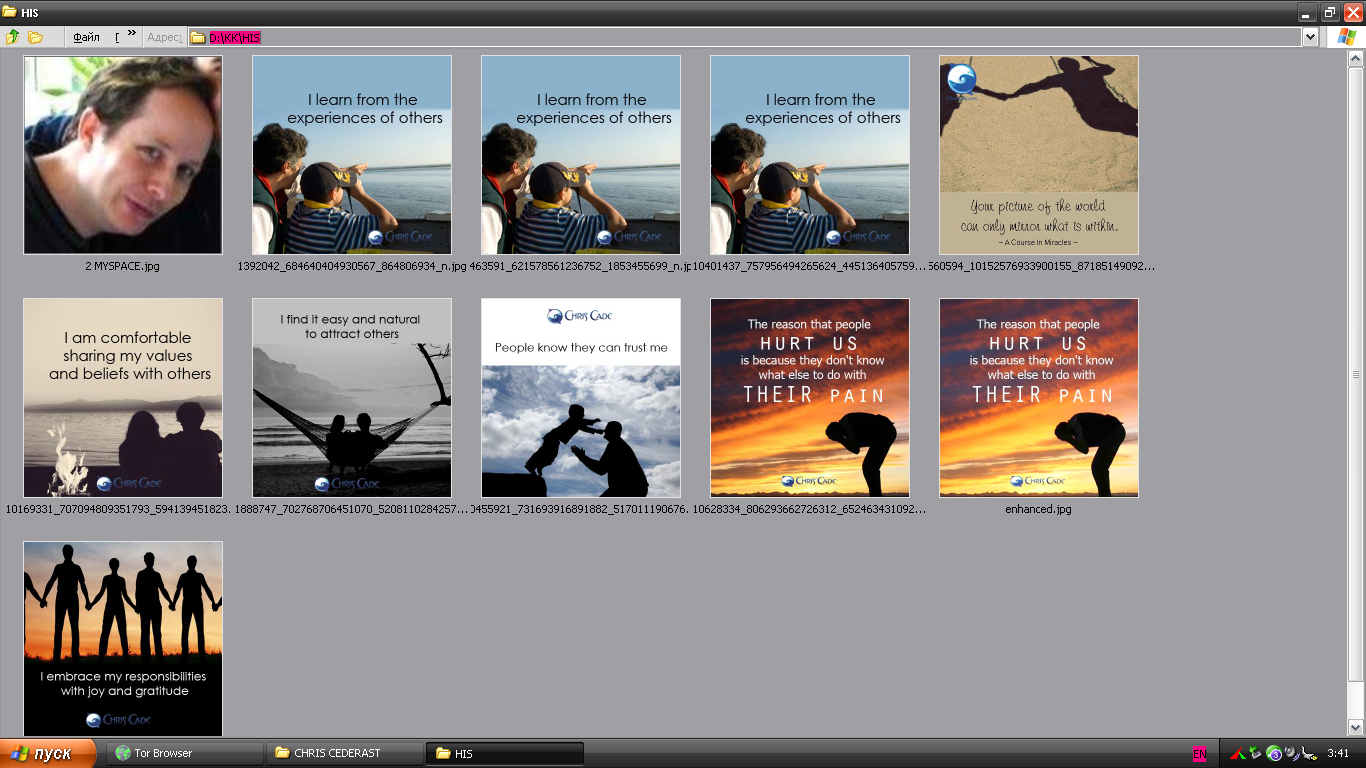The height and width of the screenshot is (768, 1366).
Task: Select the 'comfortable sharing my values' thumbnail
Action: 123,398
